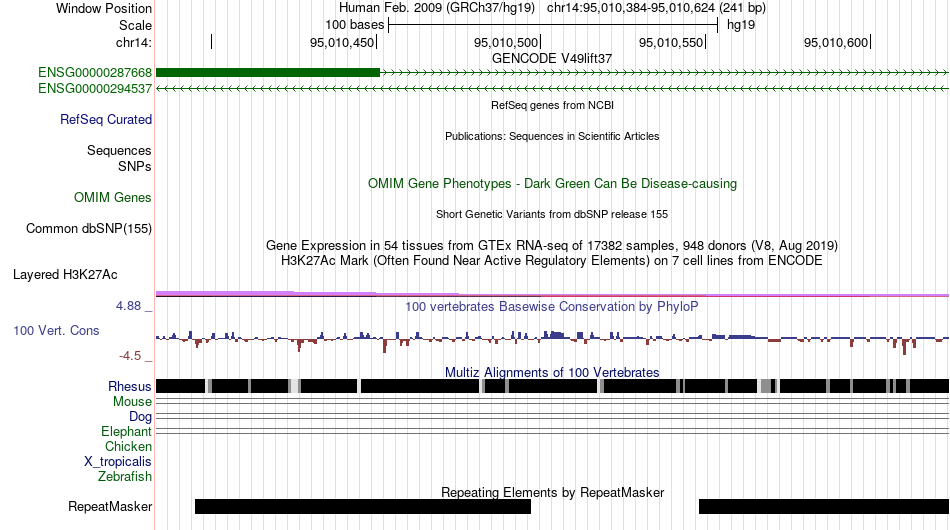Screen dimensions: 950x530
Task: Click the Common dbSNP(155) track label
Action: coord(89,228)
